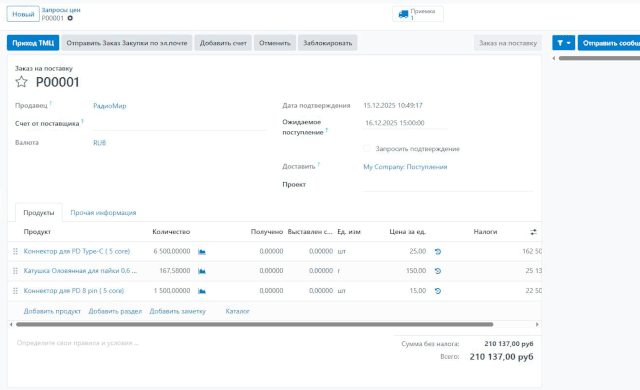Click the quantity cell 167,58000
The height and width of the screenshot is (390, 640).
click(x=175, y=271)
